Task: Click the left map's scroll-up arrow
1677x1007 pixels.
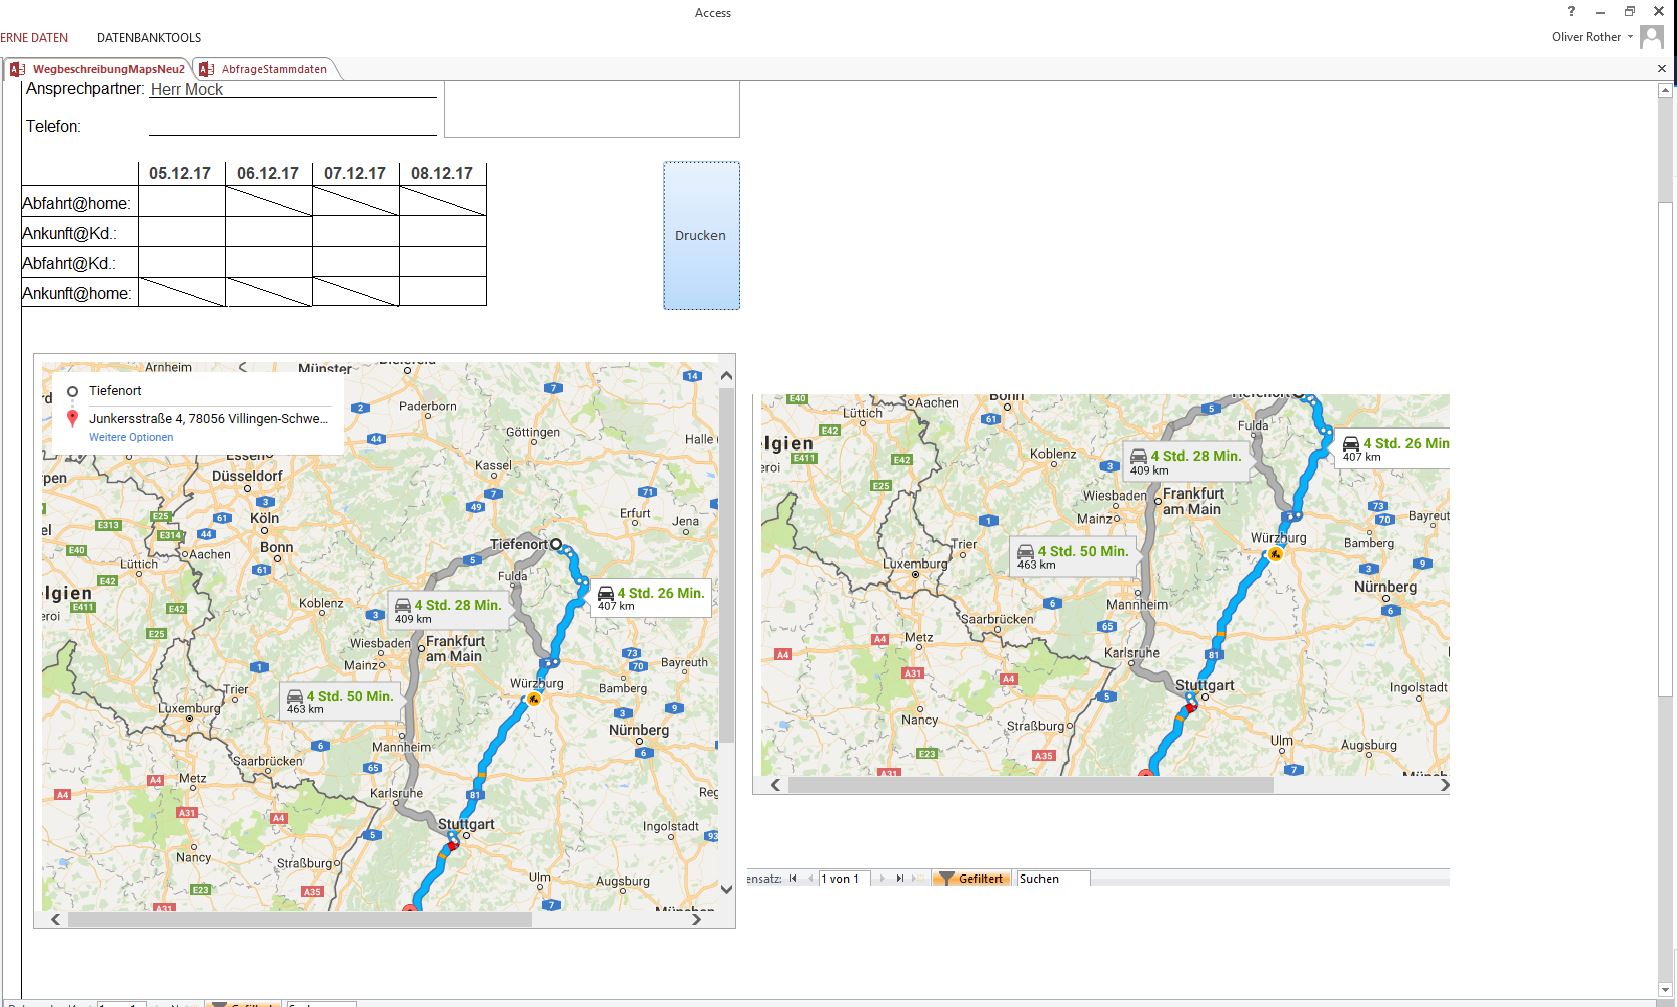Action: (x=726, y=376)
